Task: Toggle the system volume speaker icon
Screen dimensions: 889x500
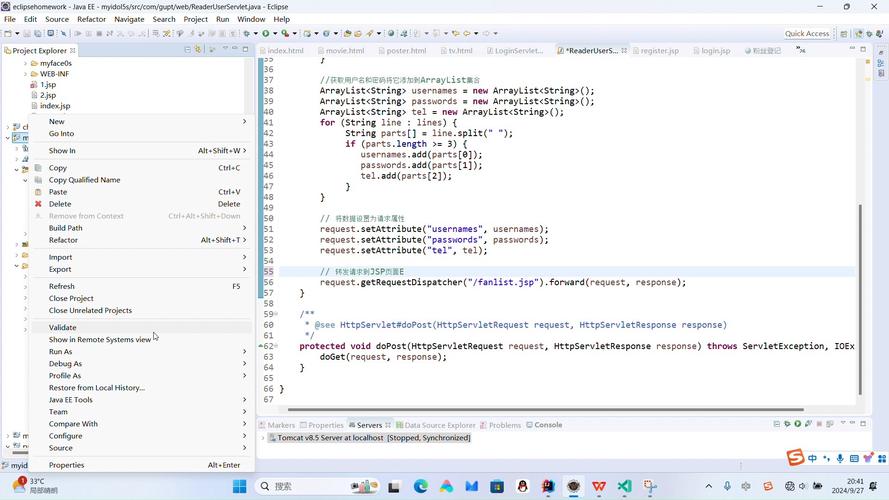Action: coord(802,486)
